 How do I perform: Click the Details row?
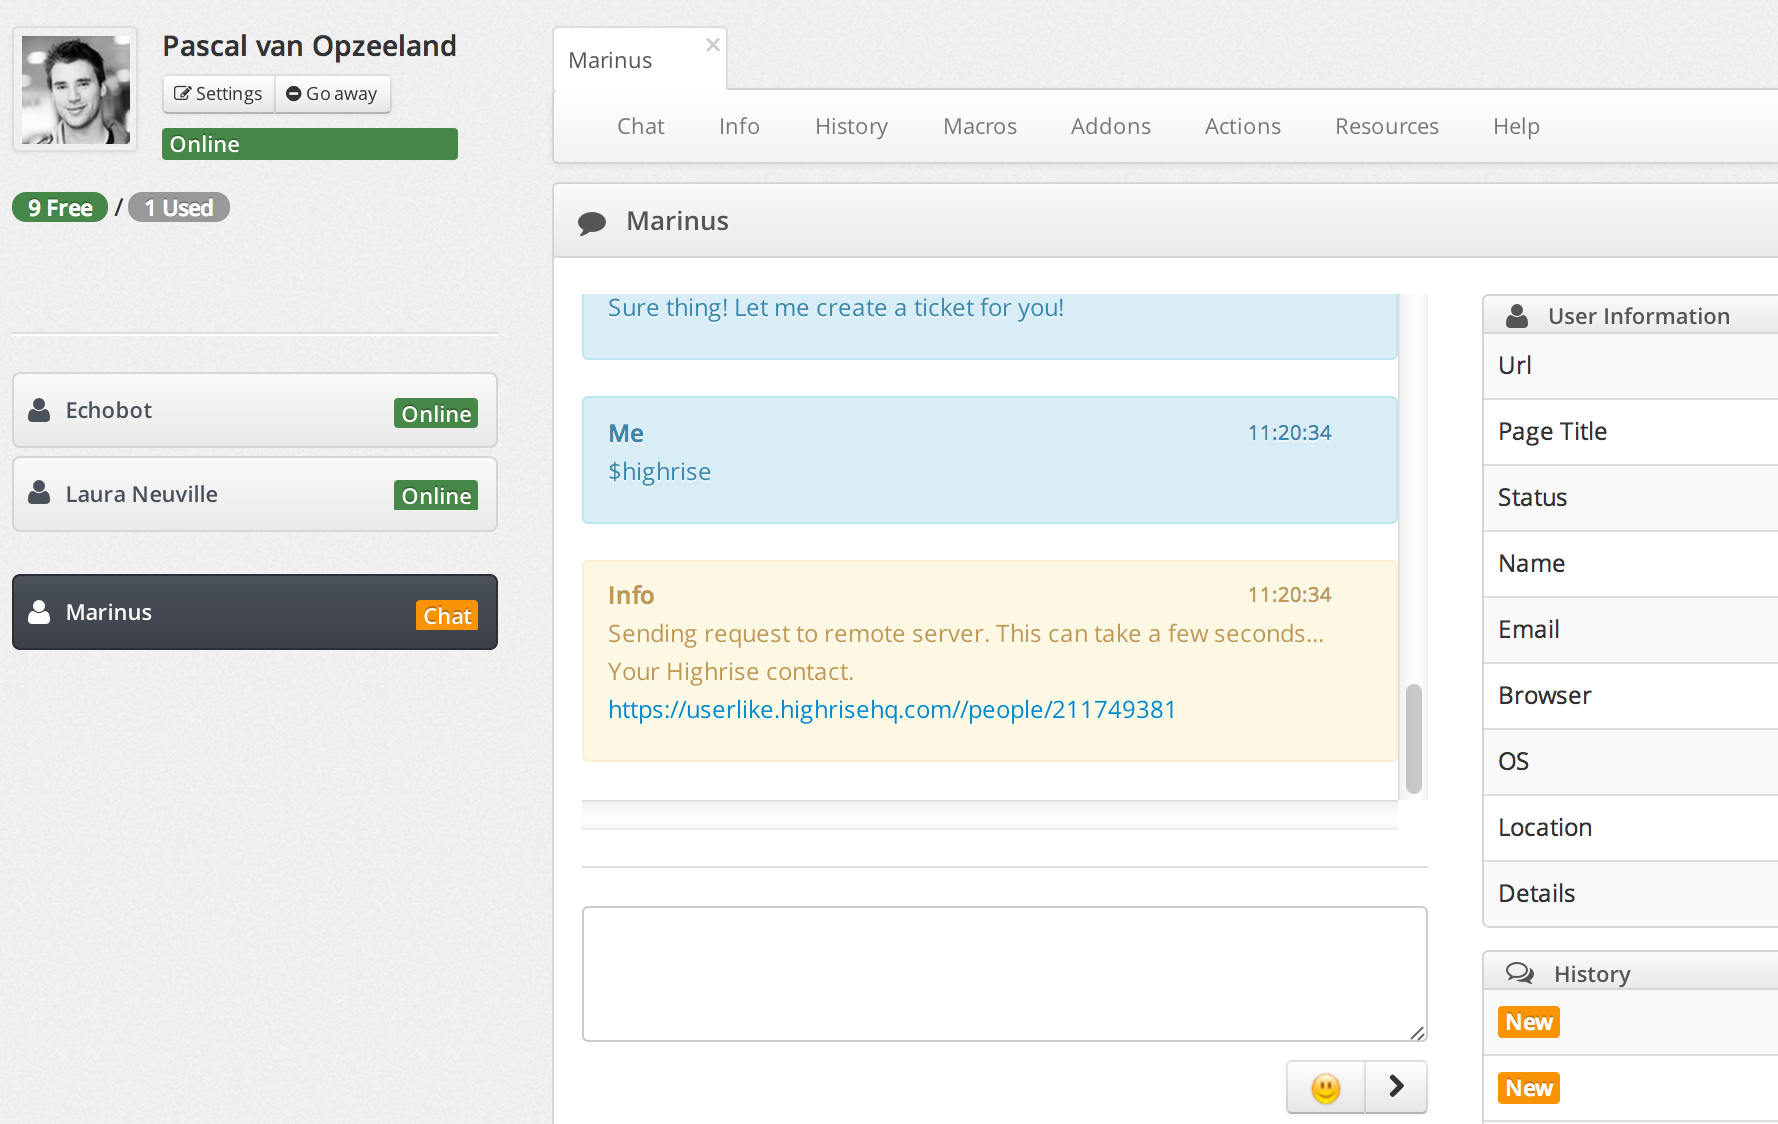1631,894
